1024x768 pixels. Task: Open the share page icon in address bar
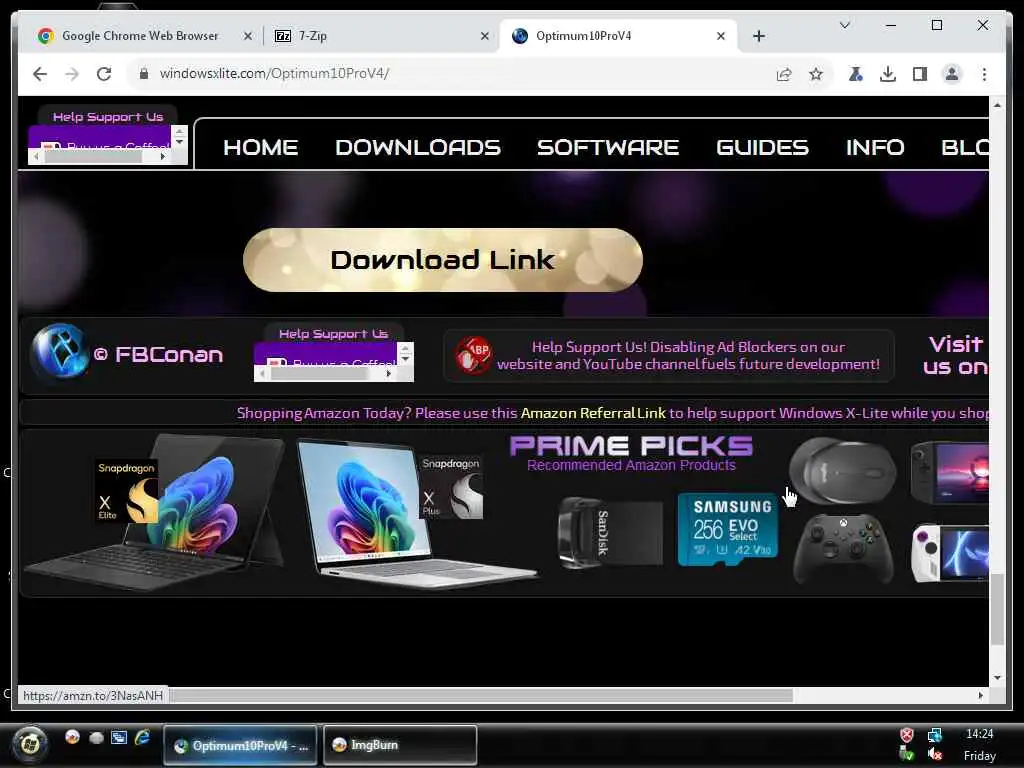[784, 74]
